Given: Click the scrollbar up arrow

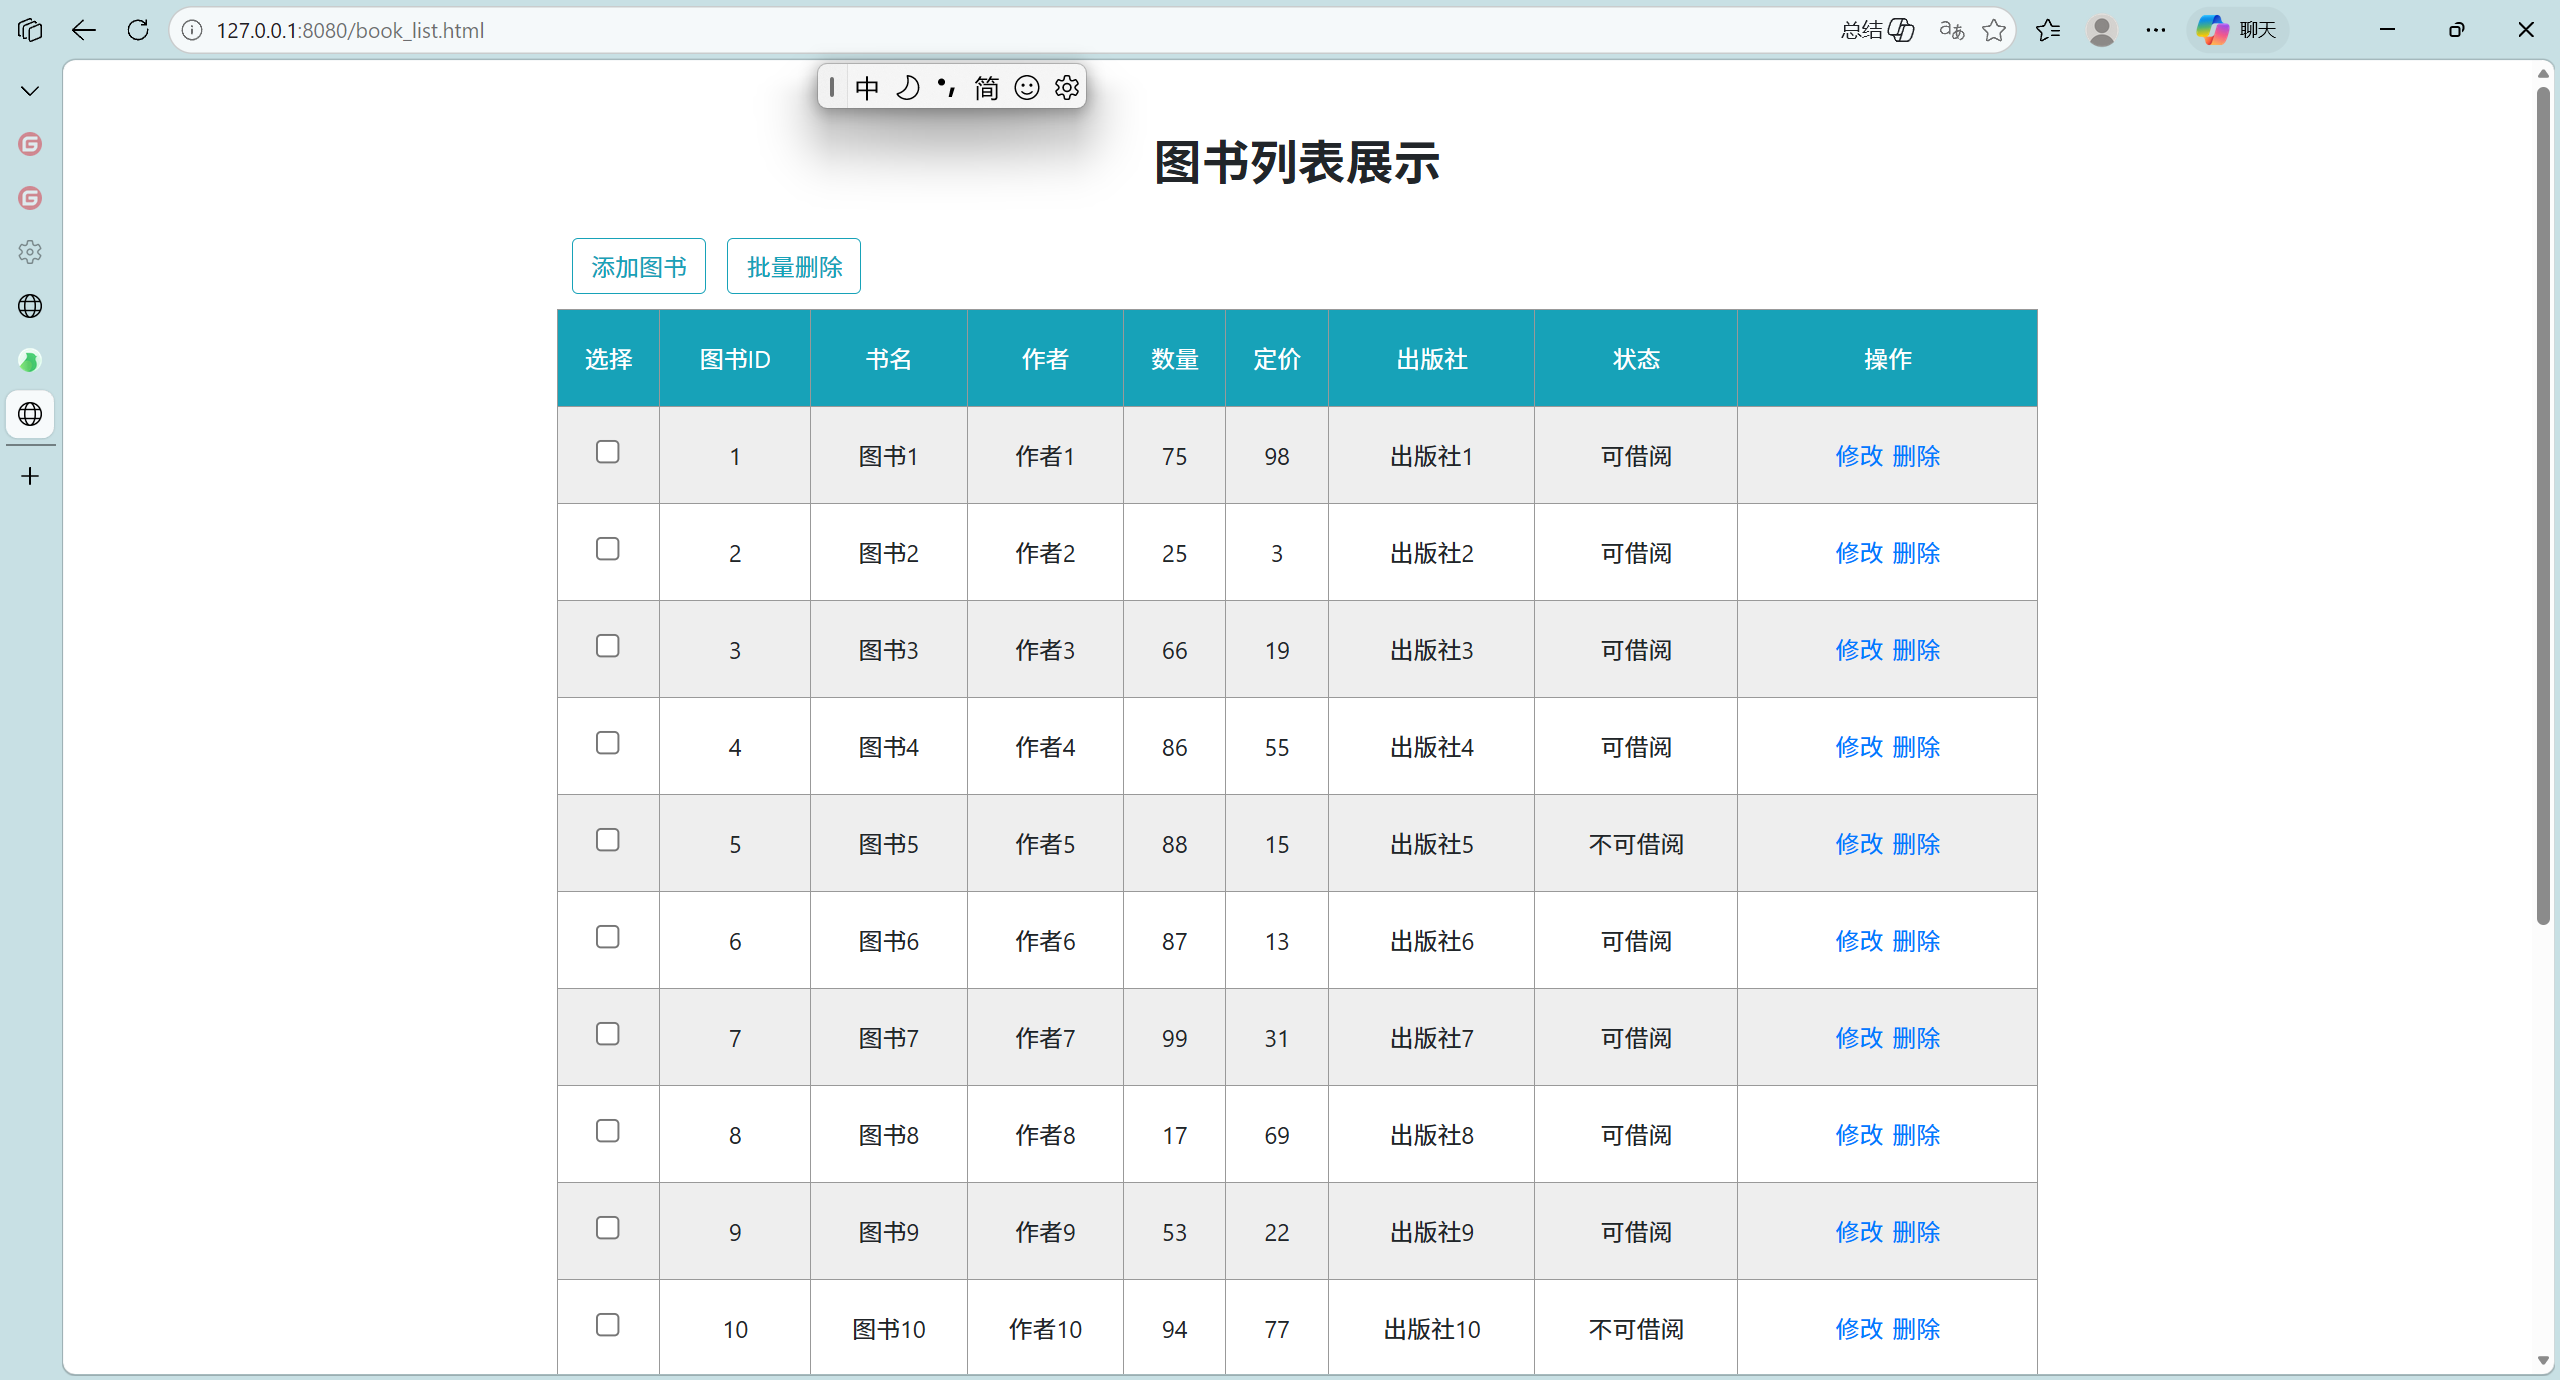Looking at the screenshot, I should tap(2543, 73).
